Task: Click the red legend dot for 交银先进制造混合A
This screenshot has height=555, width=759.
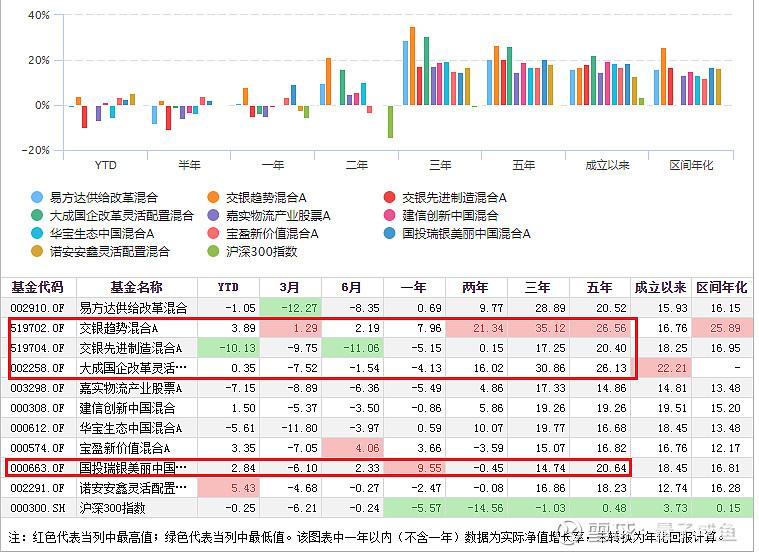Action: [389, 197]
